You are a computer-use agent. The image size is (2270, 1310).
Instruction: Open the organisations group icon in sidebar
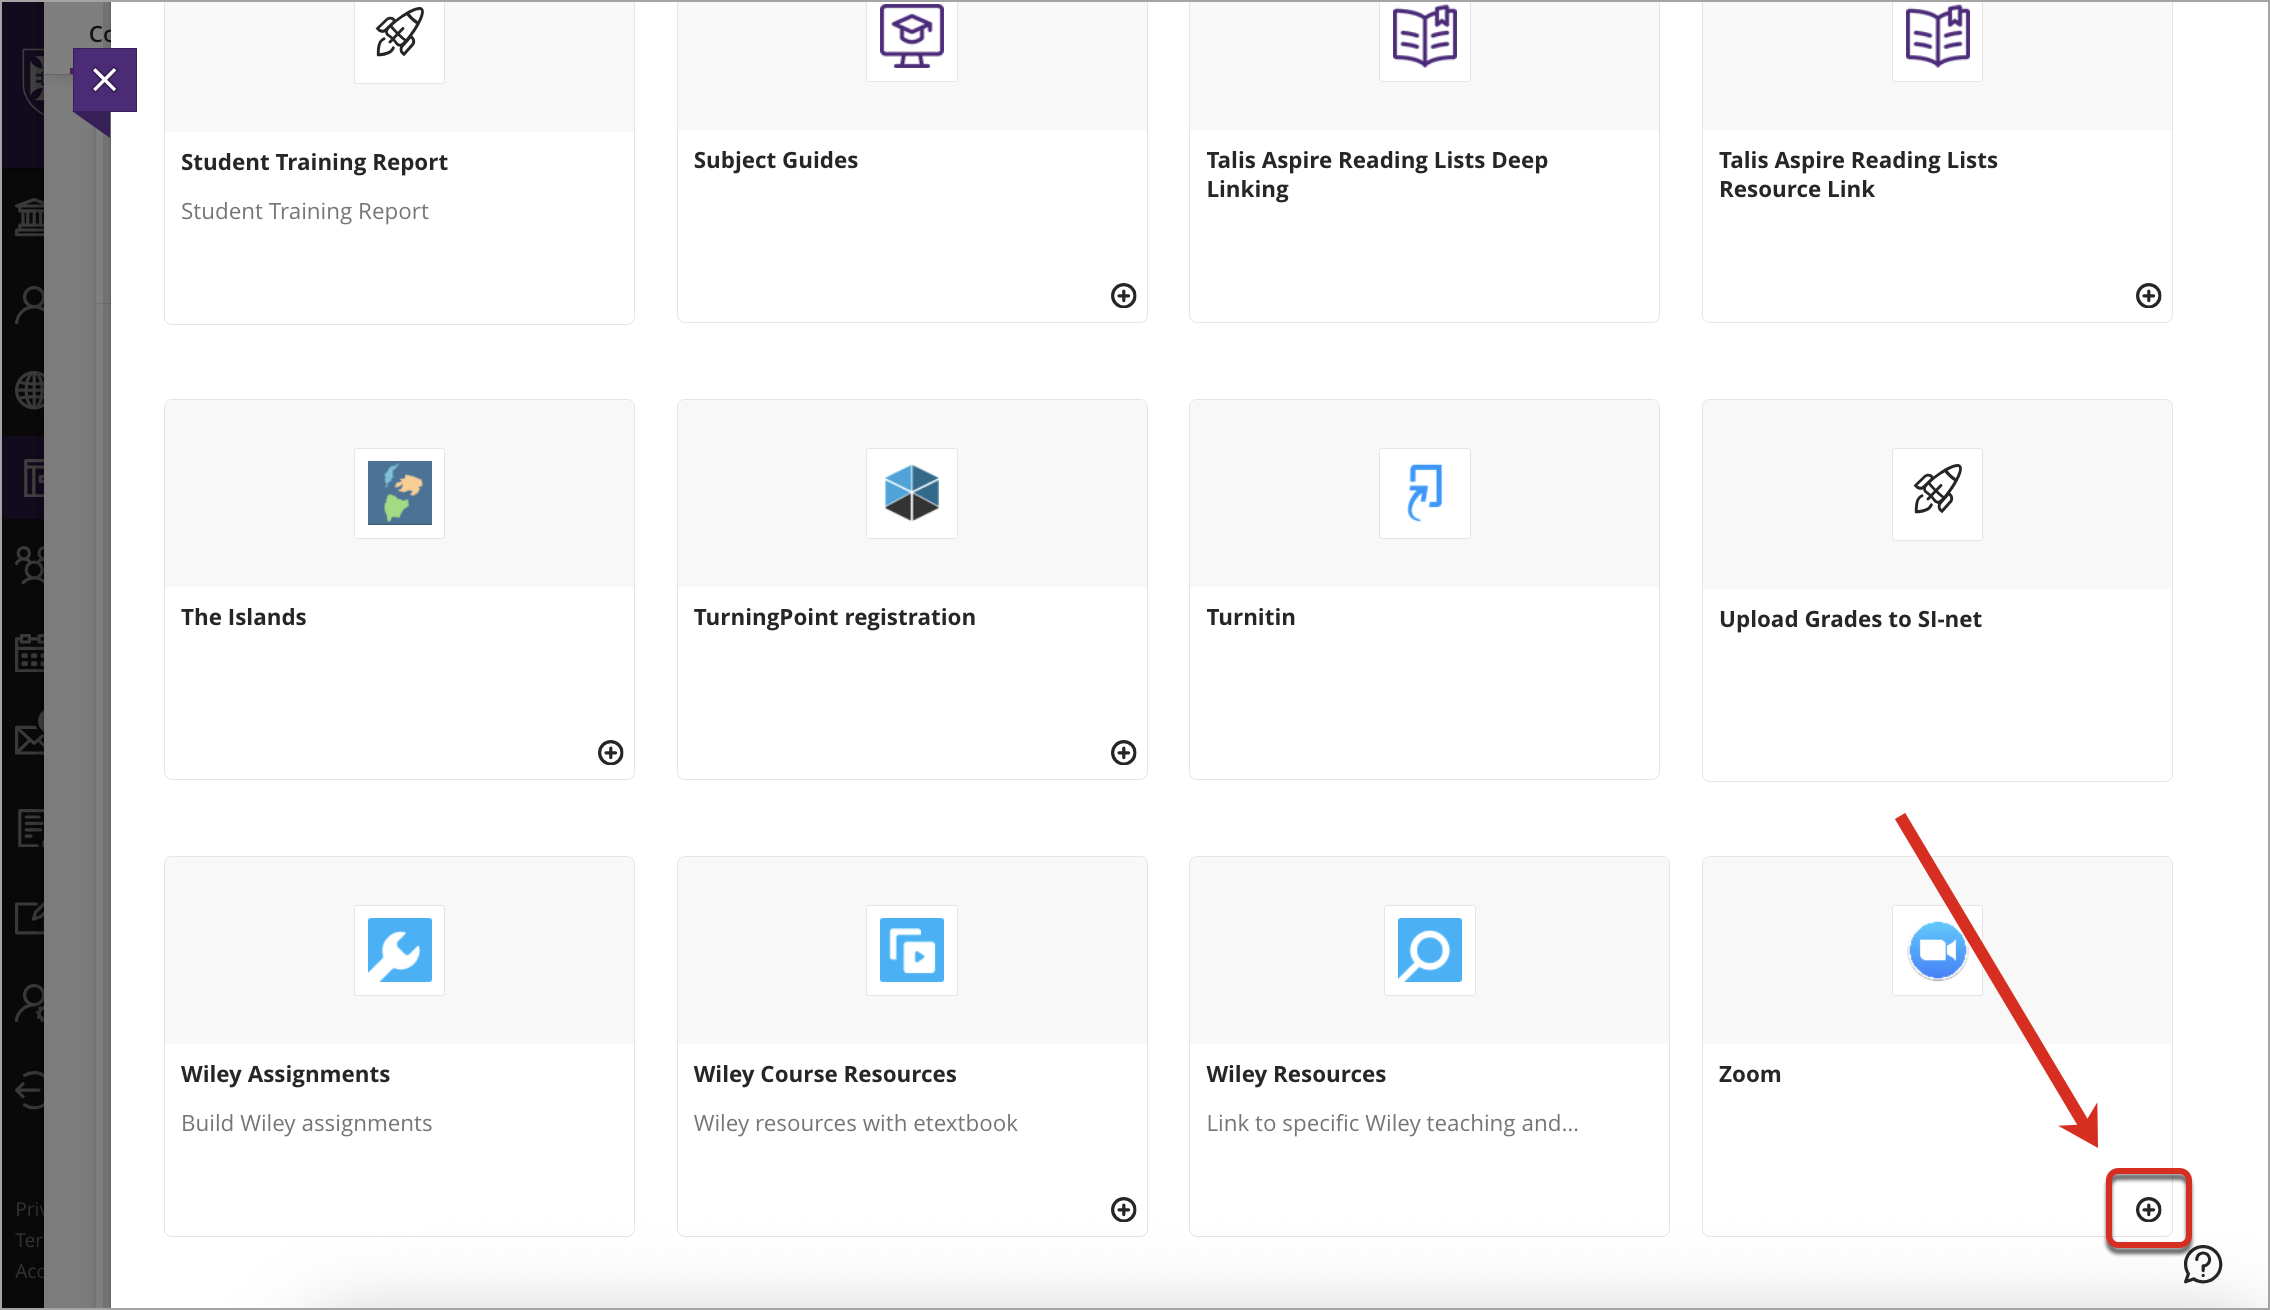click(30, 565)
